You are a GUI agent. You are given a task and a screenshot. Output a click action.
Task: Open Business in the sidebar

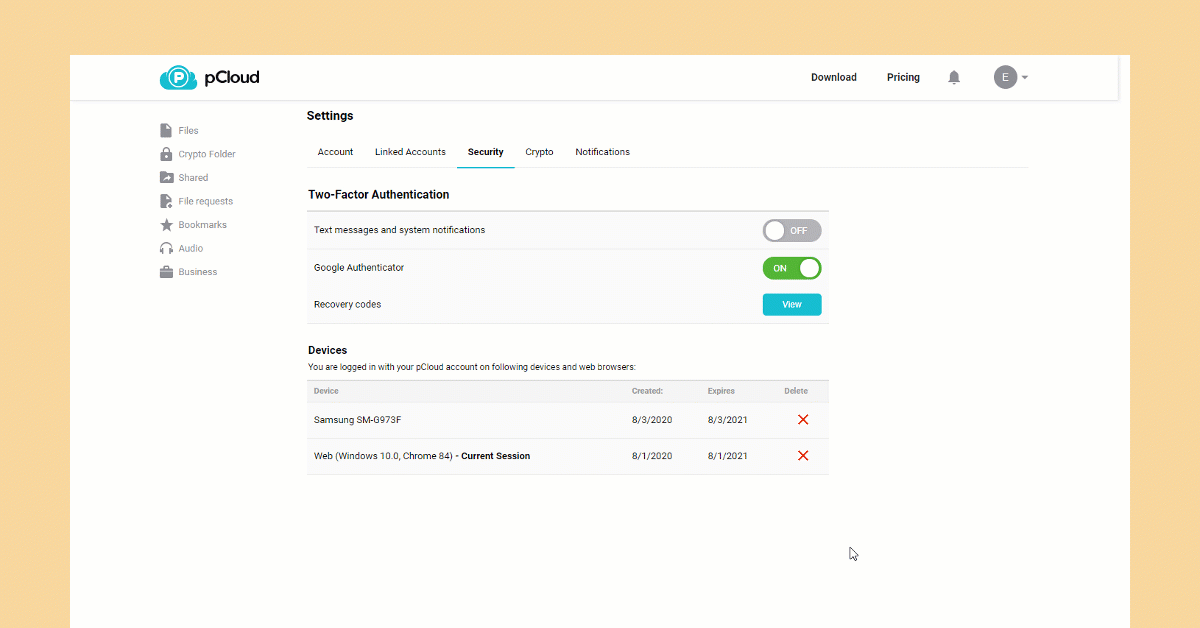(197, 272)
